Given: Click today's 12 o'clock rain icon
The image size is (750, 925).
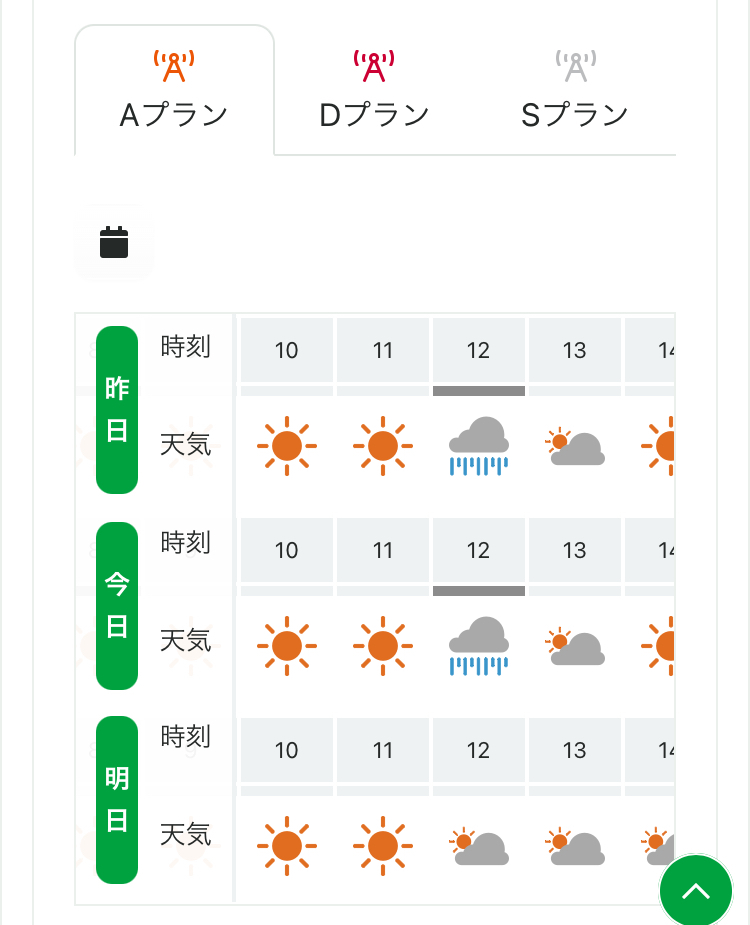Looking at the screenshot, I should 479,646.
